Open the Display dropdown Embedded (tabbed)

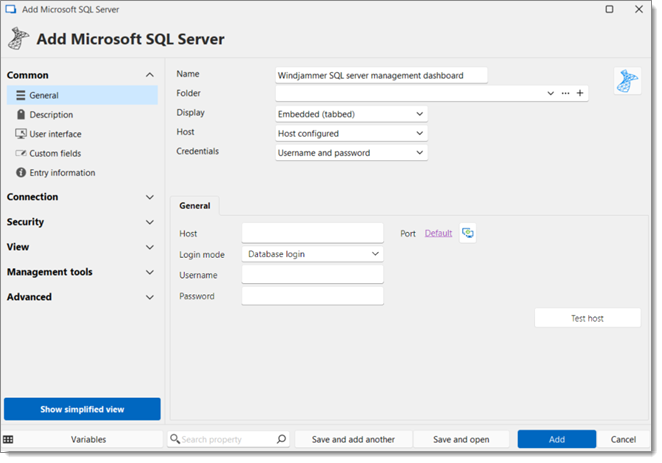coord(351,114)
